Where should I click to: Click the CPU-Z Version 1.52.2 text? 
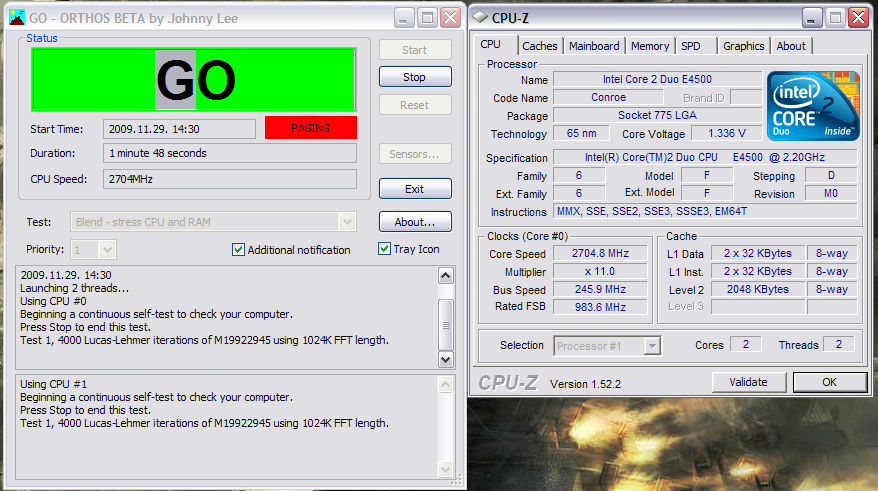(x=585, y=384)
